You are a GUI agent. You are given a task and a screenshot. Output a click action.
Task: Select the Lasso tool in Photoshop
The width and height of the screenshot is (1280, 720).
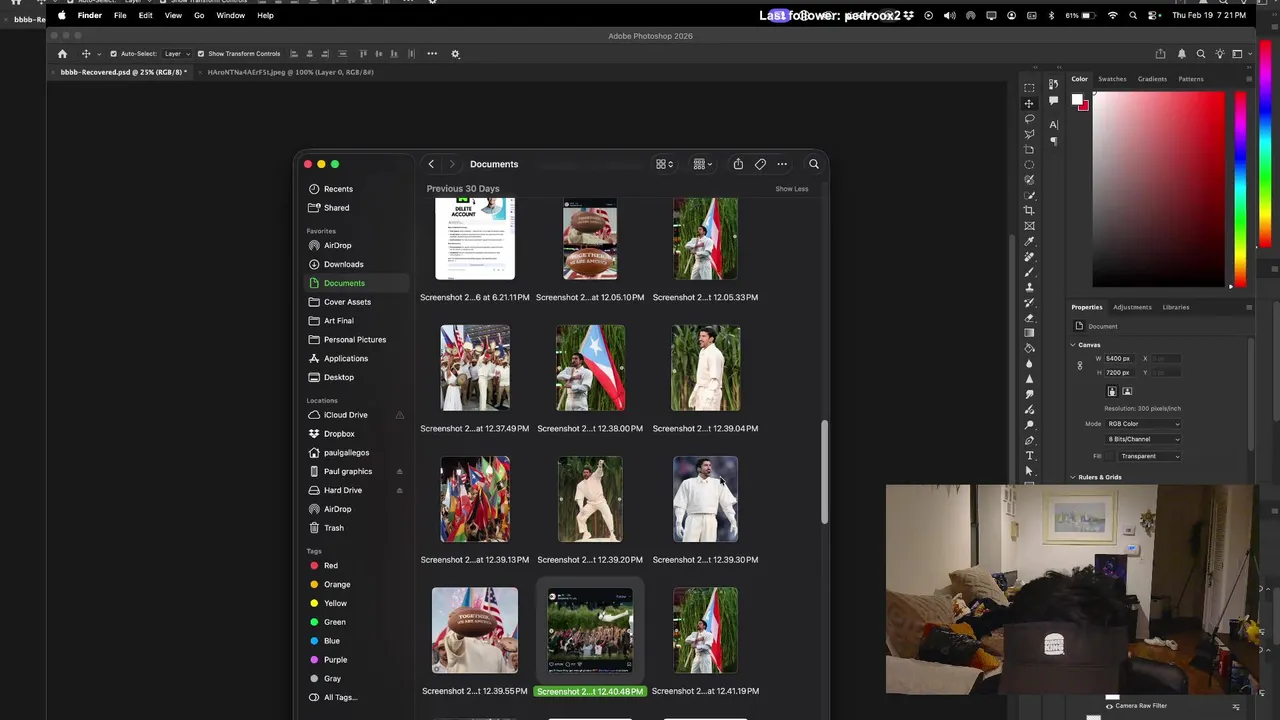[x=1029, y=119]
